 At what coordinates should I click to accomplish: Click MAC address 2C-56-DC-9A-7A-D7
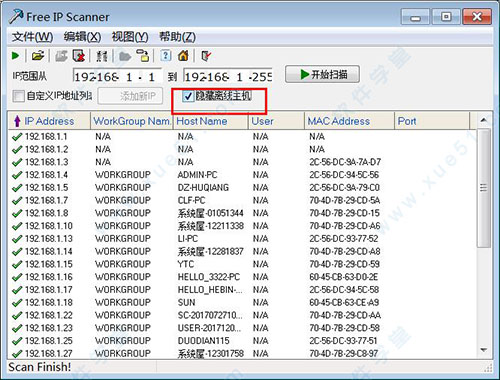point(345,162)
